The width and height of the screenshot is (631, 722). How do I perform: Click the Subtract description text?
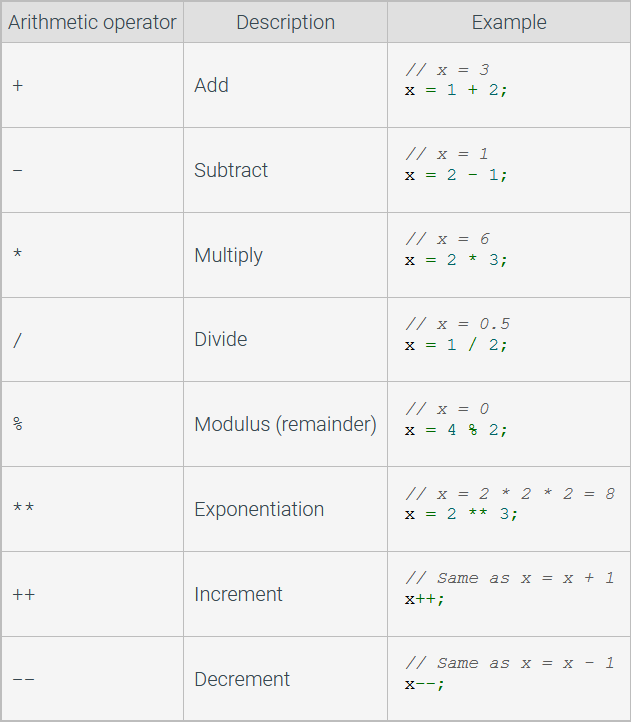click(x=231, y=170)
